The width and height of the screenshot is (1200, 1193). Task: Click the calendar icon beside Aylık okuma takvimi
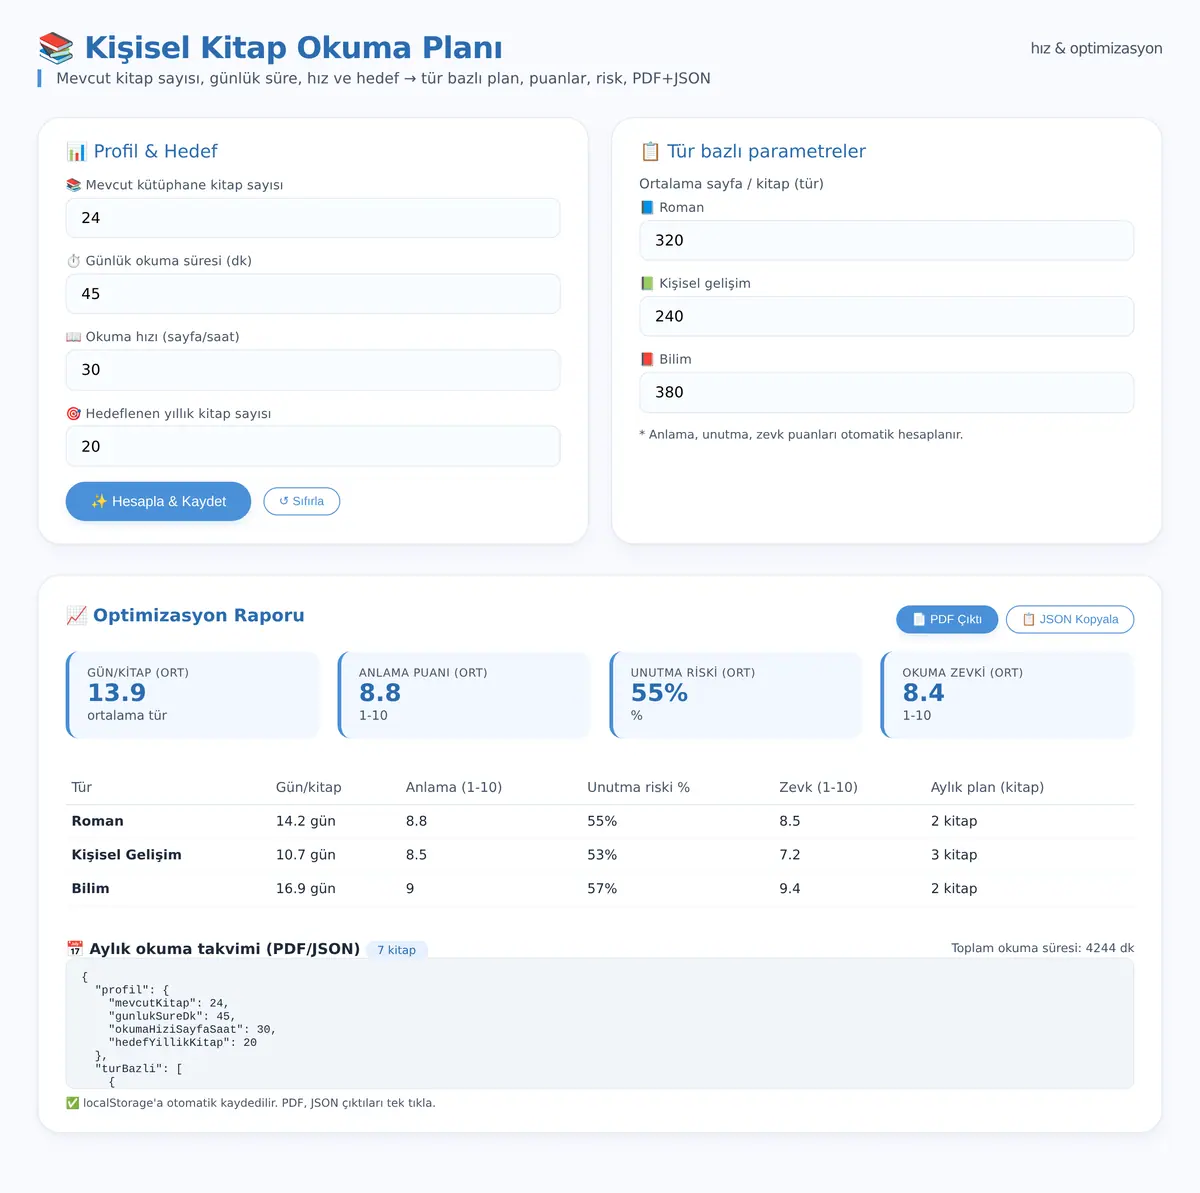click(75, 949)
